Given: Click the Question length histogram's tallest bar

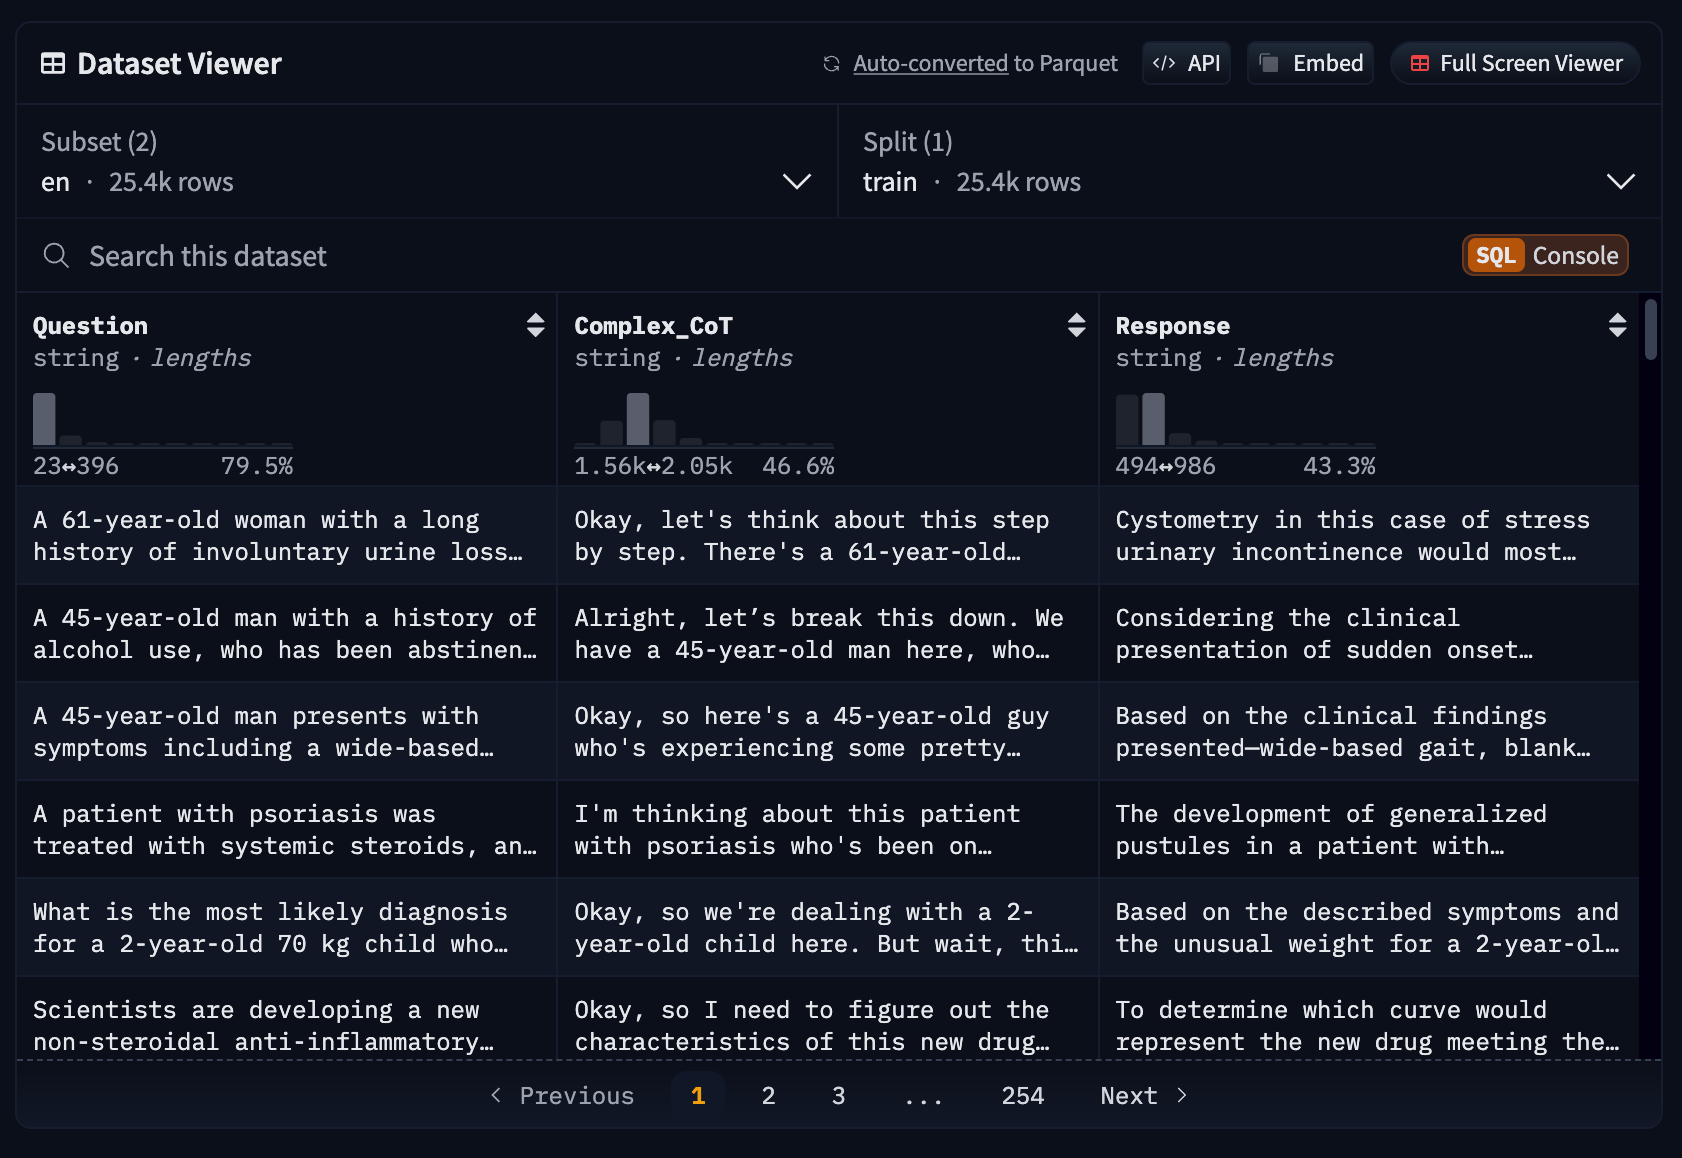Looking at the screenshot, I should 44,420.
